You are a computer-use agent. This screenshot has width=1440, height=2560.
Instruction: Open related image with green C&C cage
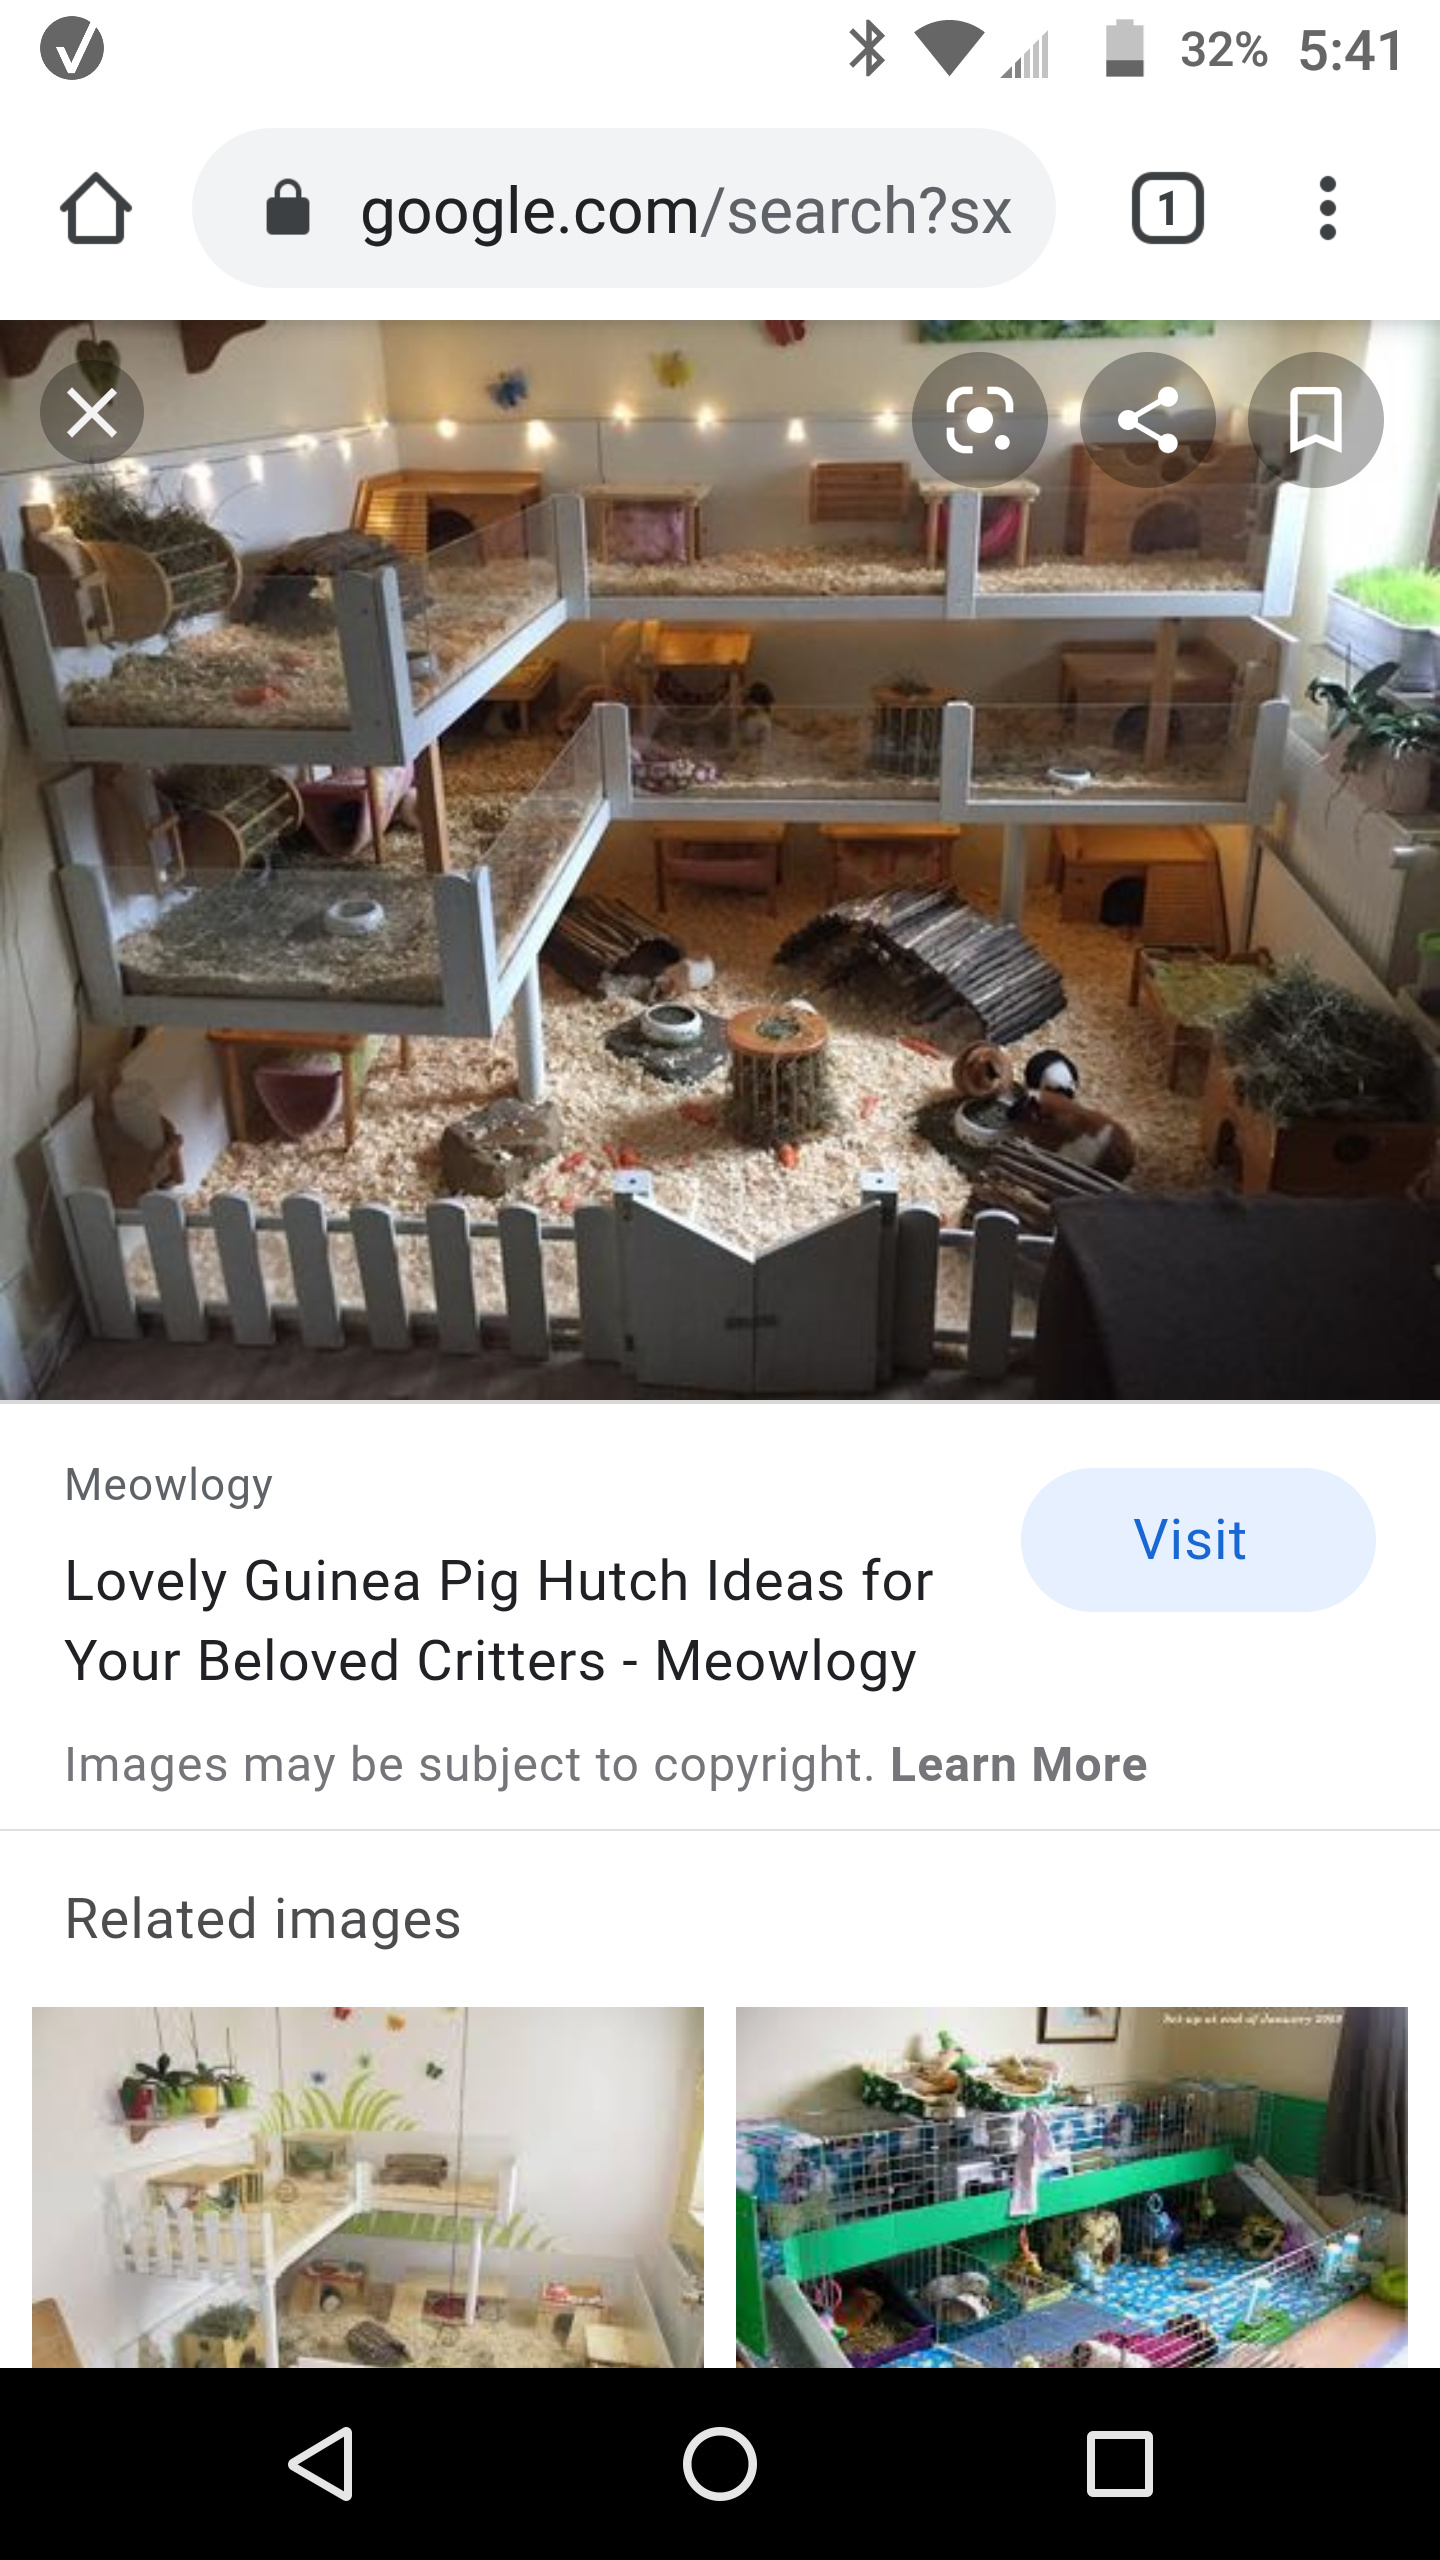[1072, 2187]
